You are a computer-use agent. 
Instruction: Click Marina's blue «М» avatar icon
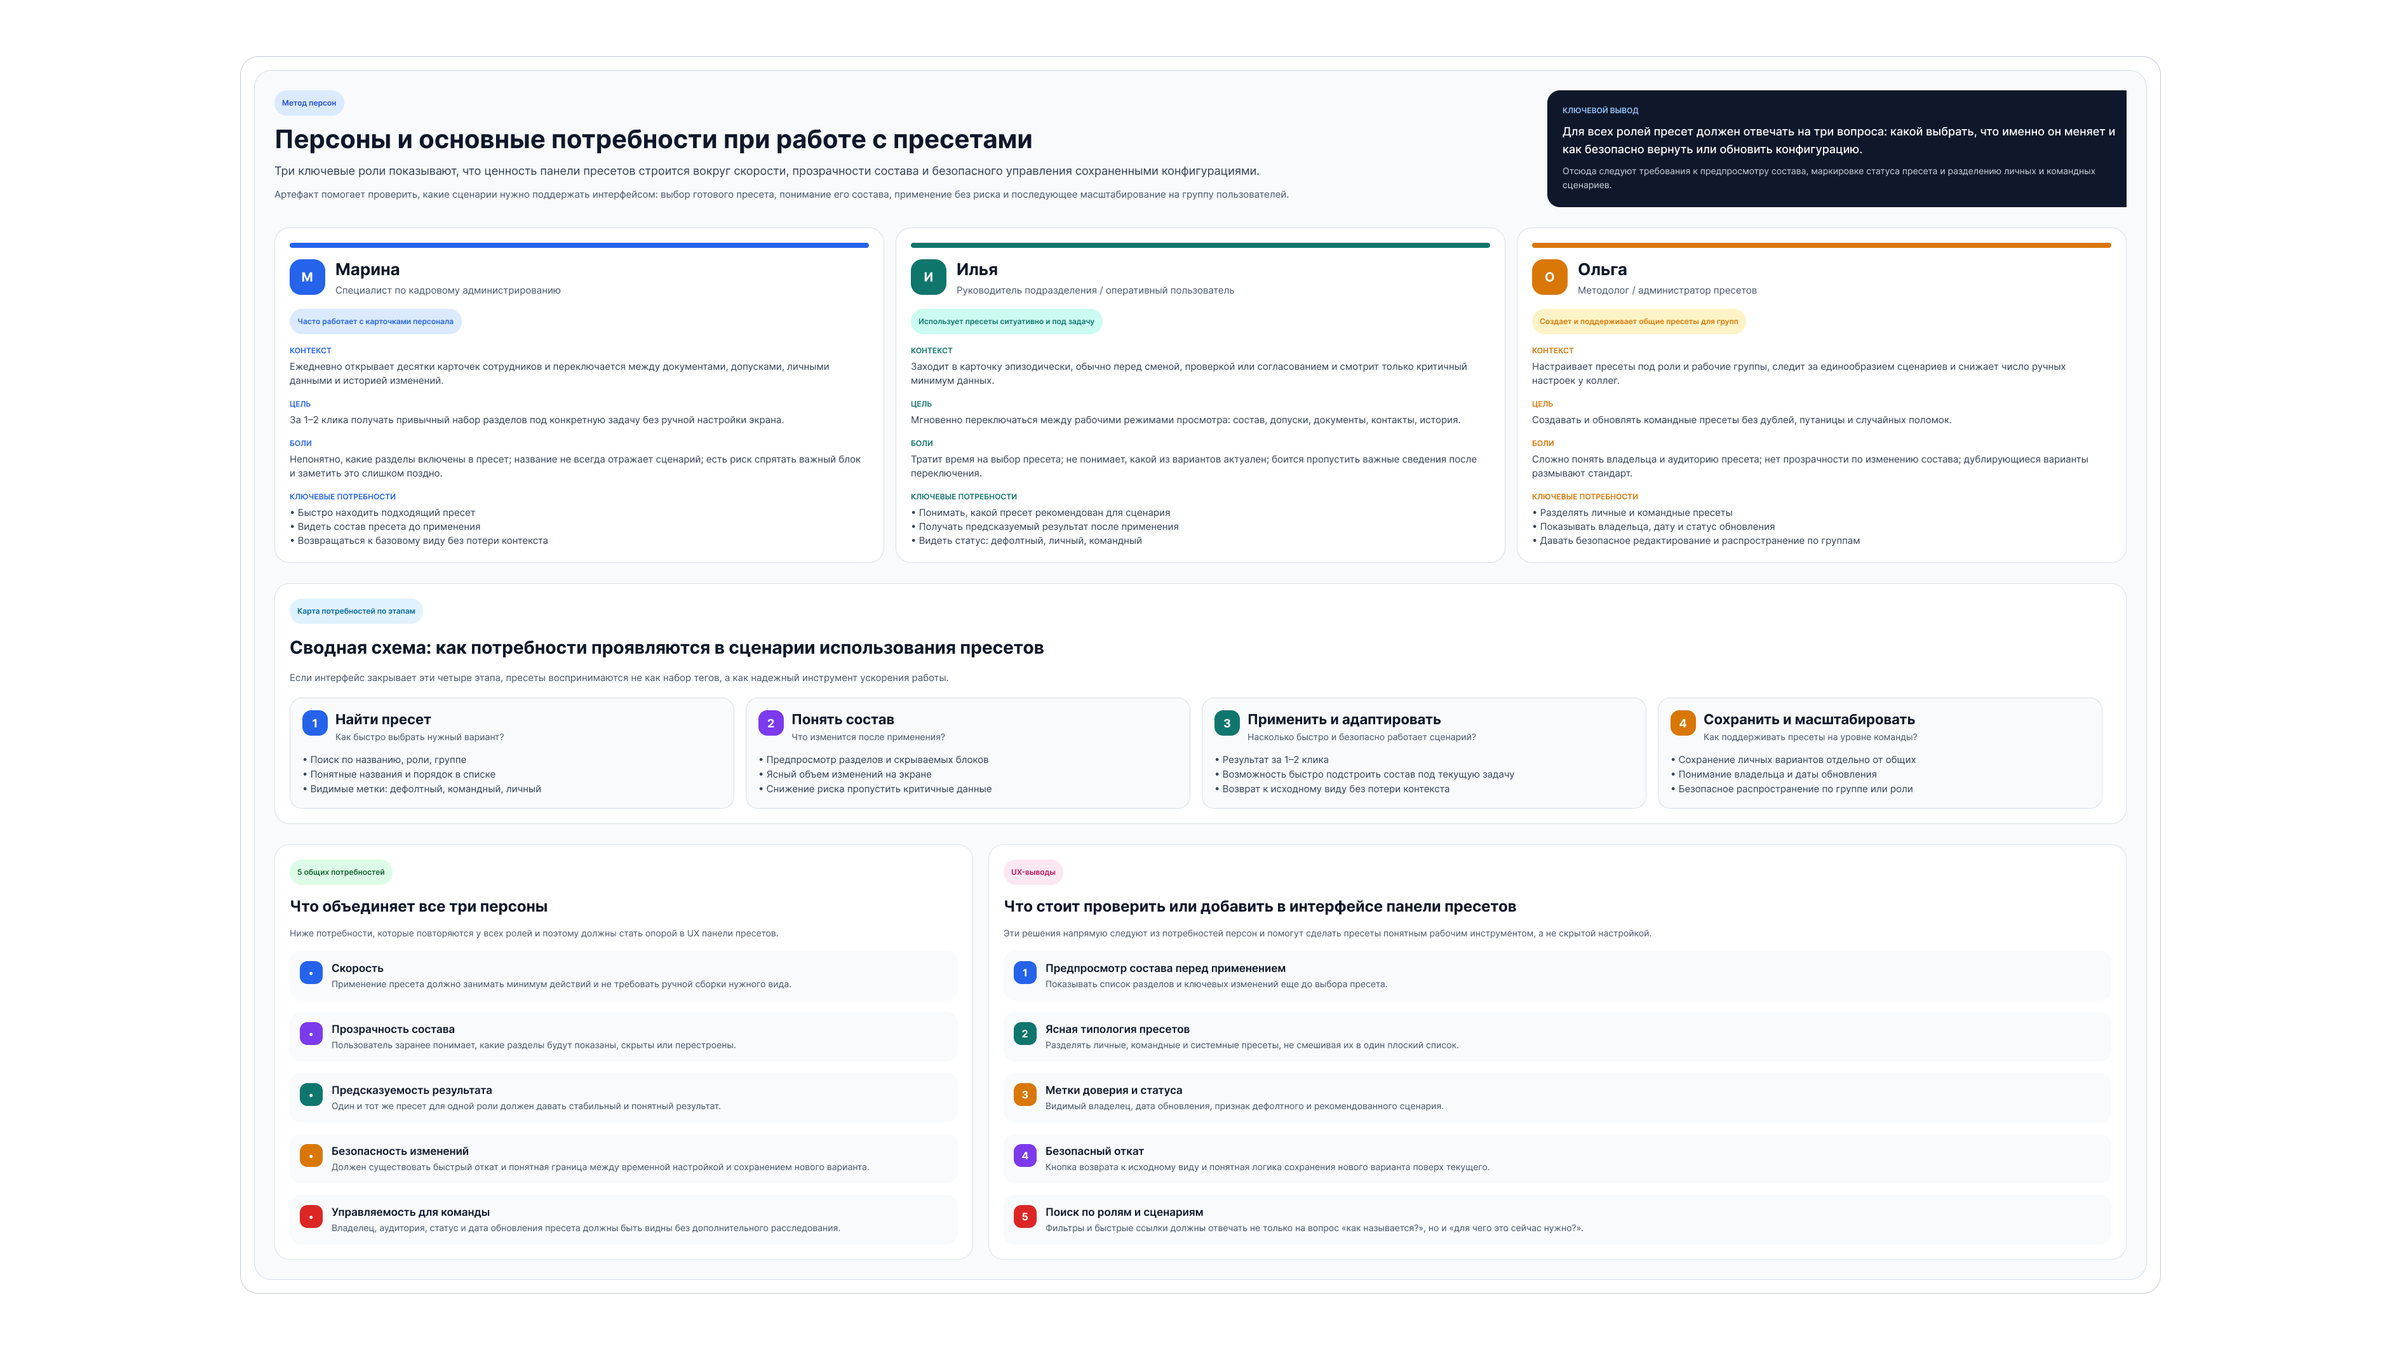(307, 277)
